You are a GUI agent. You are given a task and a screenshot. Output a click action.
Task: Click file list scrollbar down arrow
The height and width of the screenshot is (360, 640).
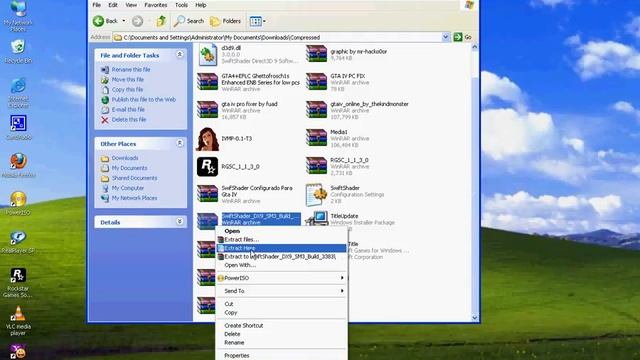[x=475, y=318]
